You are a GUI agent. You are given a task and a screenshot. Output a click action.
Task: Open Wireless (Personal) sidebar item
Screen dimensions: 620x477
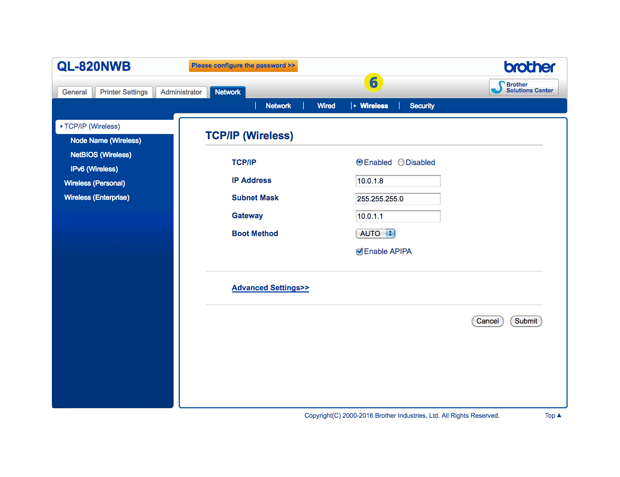95,184
